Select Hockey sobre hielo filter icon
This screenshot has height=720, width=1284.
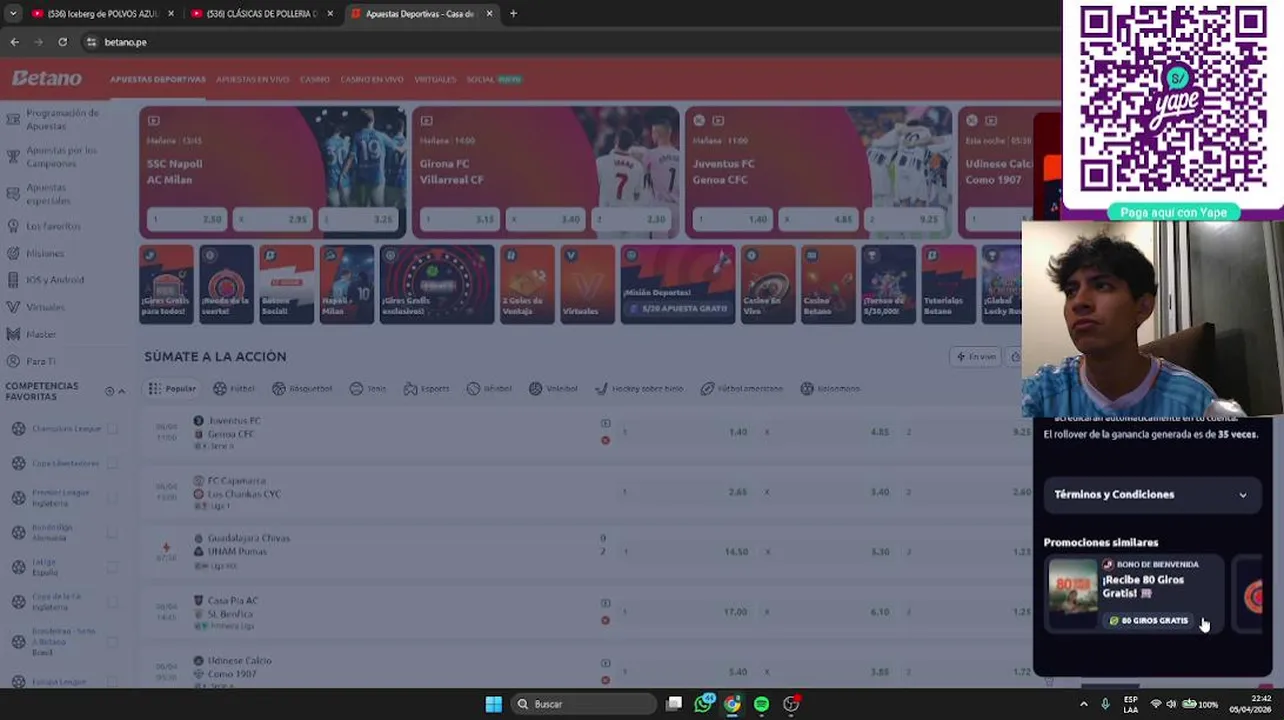click(x=601, y=388)
